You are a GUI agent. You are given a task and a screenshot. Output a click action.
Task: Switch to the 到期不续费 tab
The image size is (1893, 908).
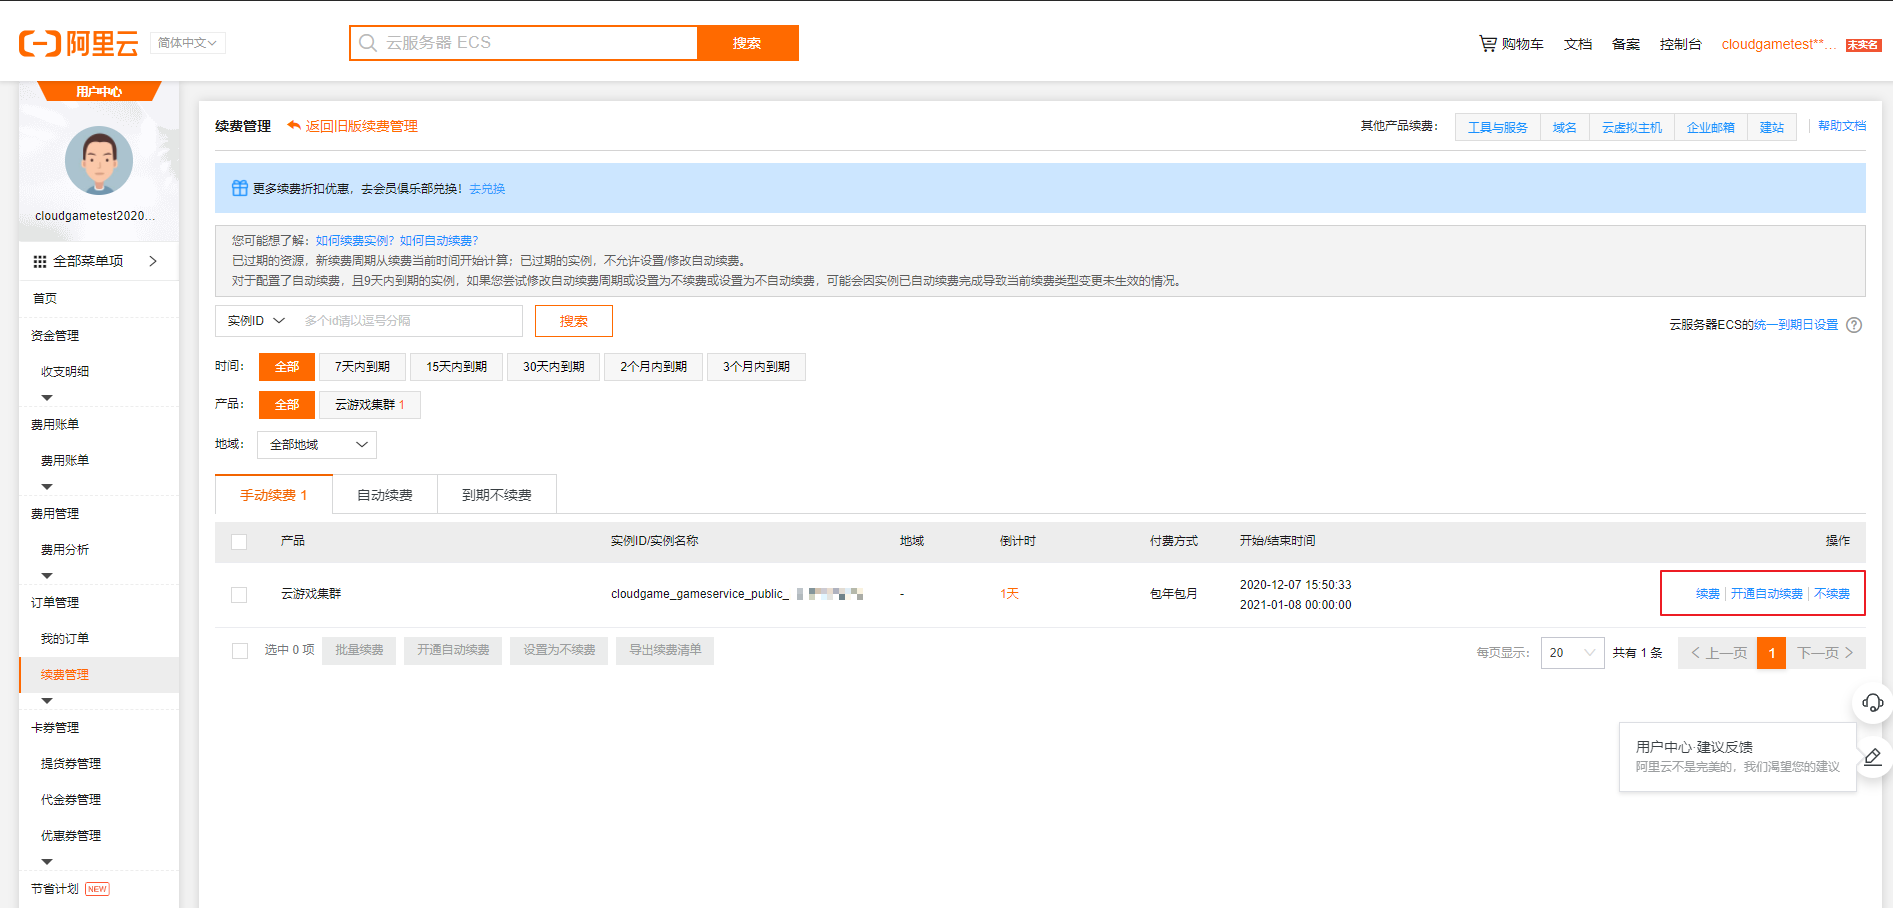point(497,495)
